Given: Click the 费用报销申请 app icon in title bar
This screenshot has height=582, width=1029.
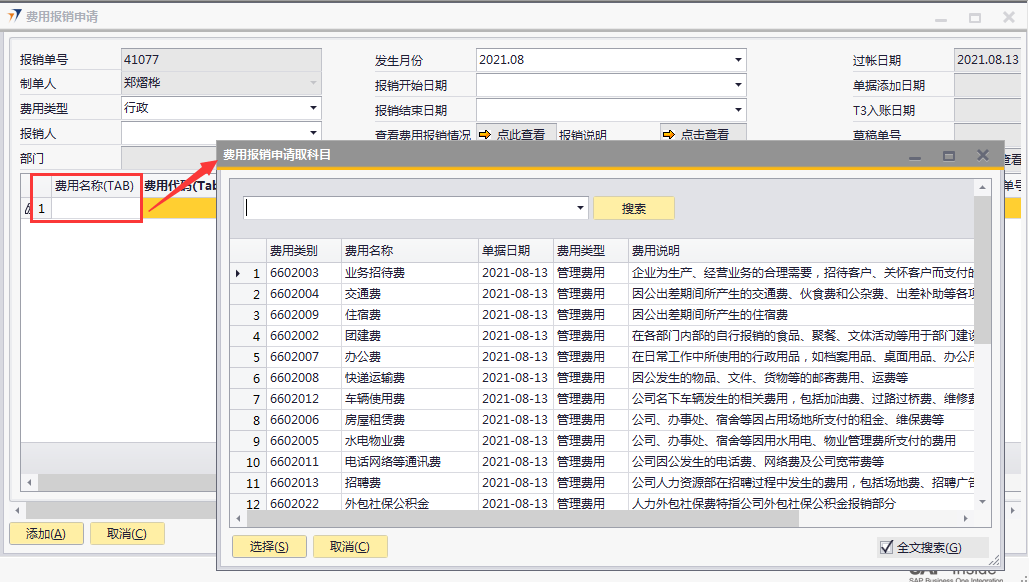Looking at the screenshot, I should pos(14,17).
